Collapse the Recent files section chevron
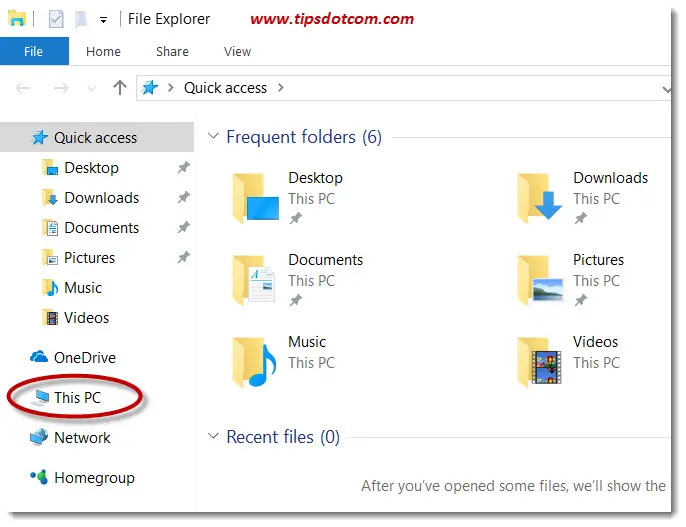 coord(213,436)
